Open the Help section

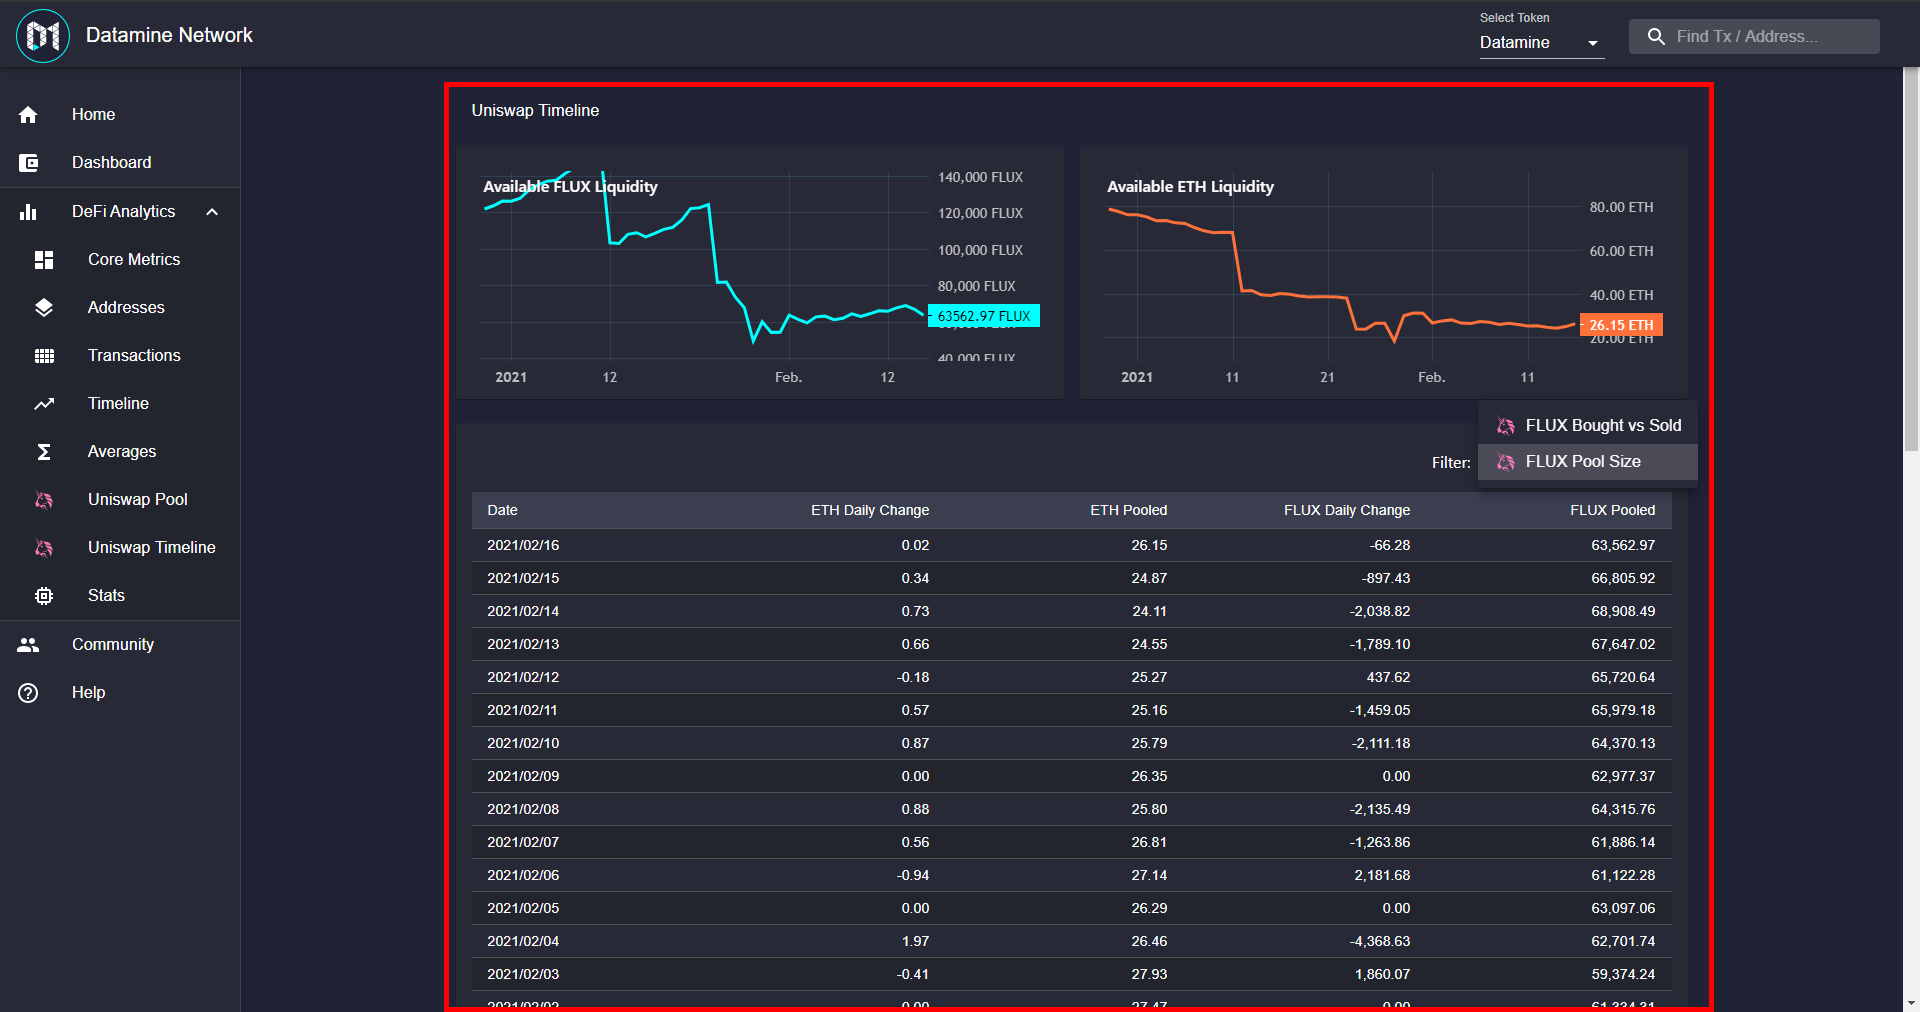[x=120, y=693]
